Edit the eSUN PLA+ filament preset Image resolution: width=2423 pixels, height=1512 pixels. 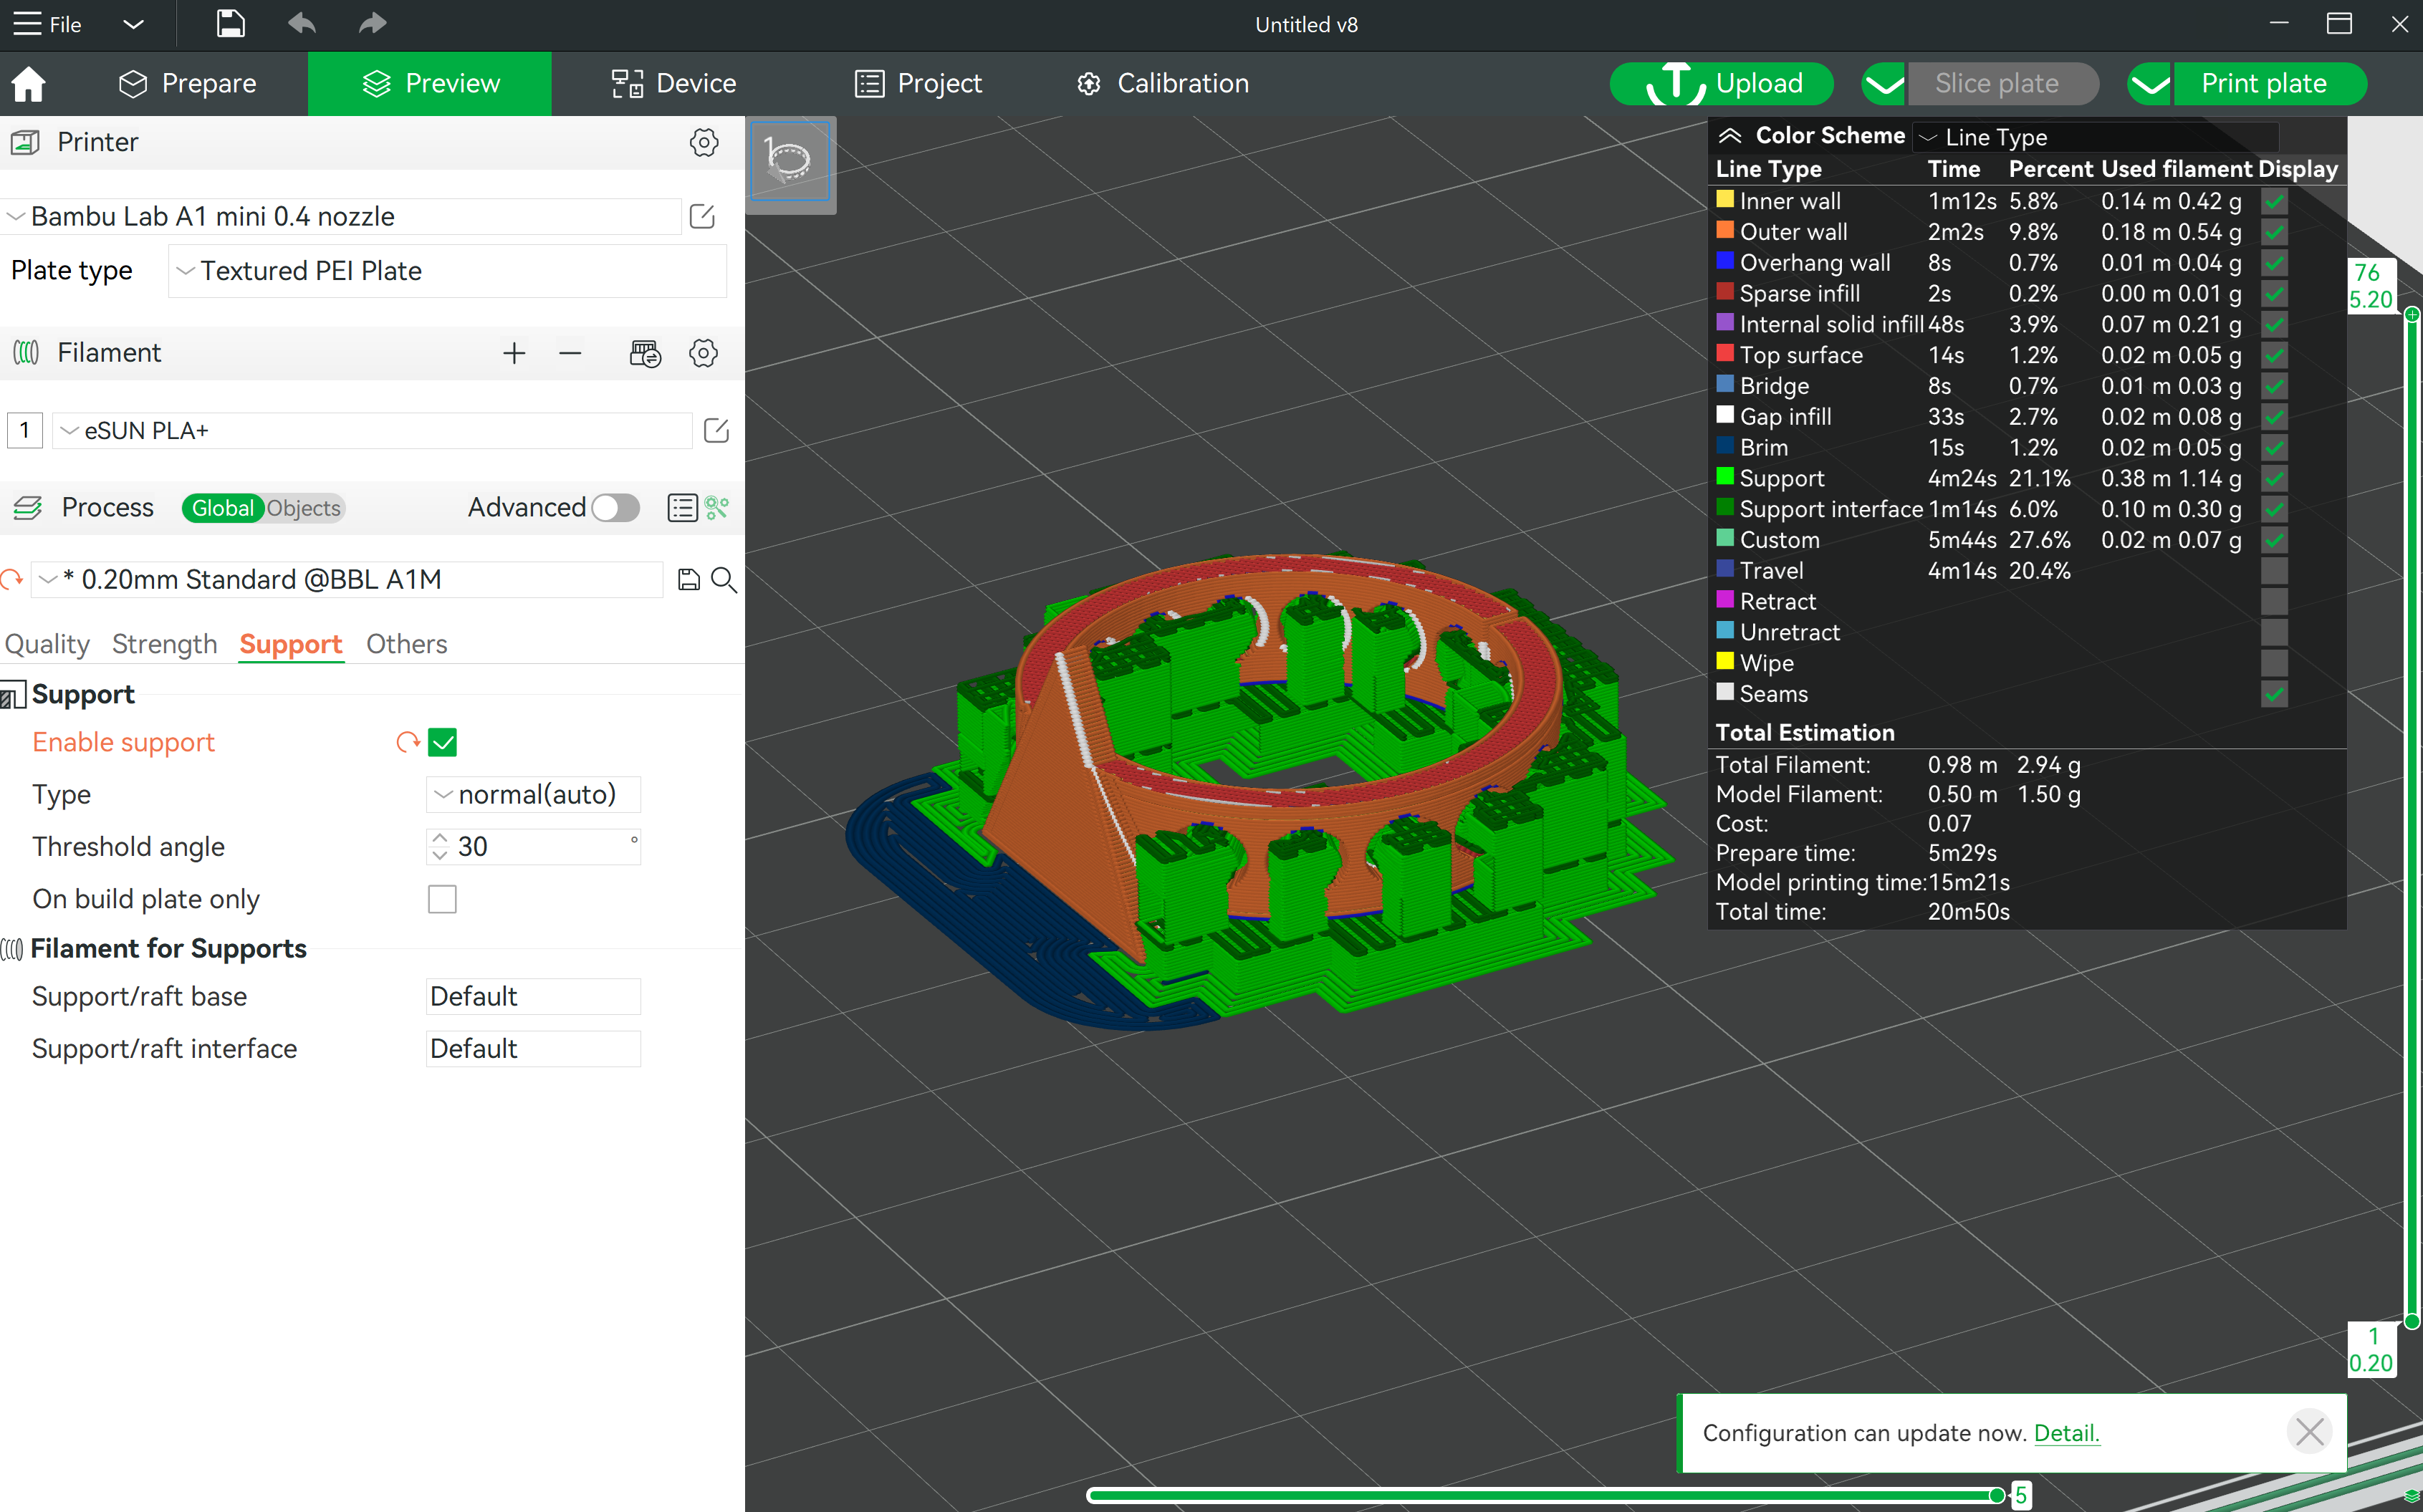716,430
